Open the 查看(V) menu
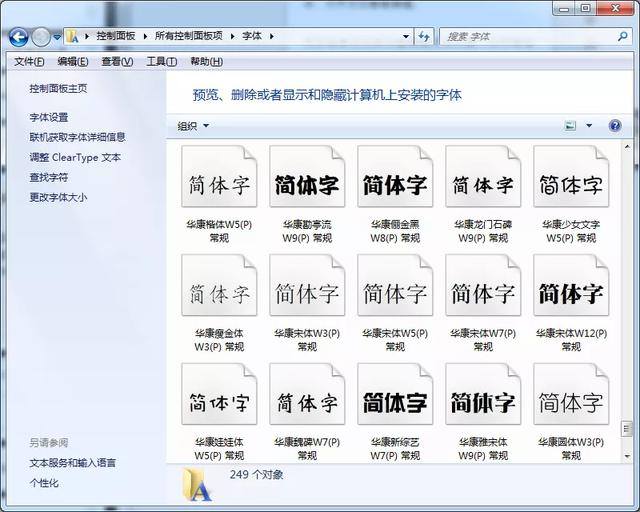The width and height of the screenshot is (640, 512). 117,62
